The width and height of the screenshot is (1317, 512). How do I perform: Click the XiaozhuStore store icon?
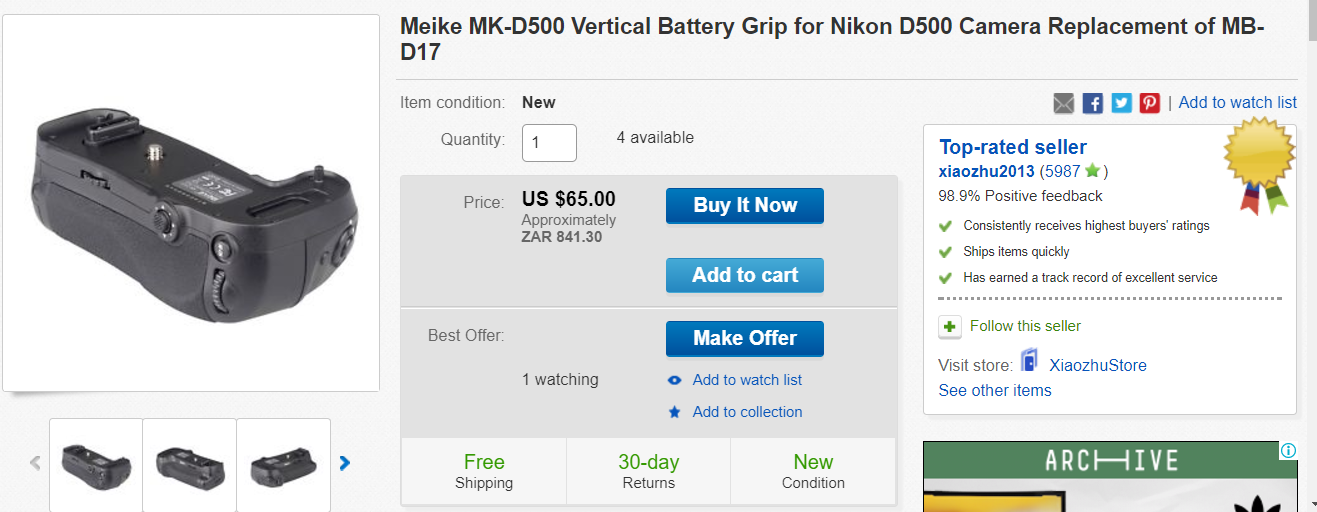pos(1030,362)
